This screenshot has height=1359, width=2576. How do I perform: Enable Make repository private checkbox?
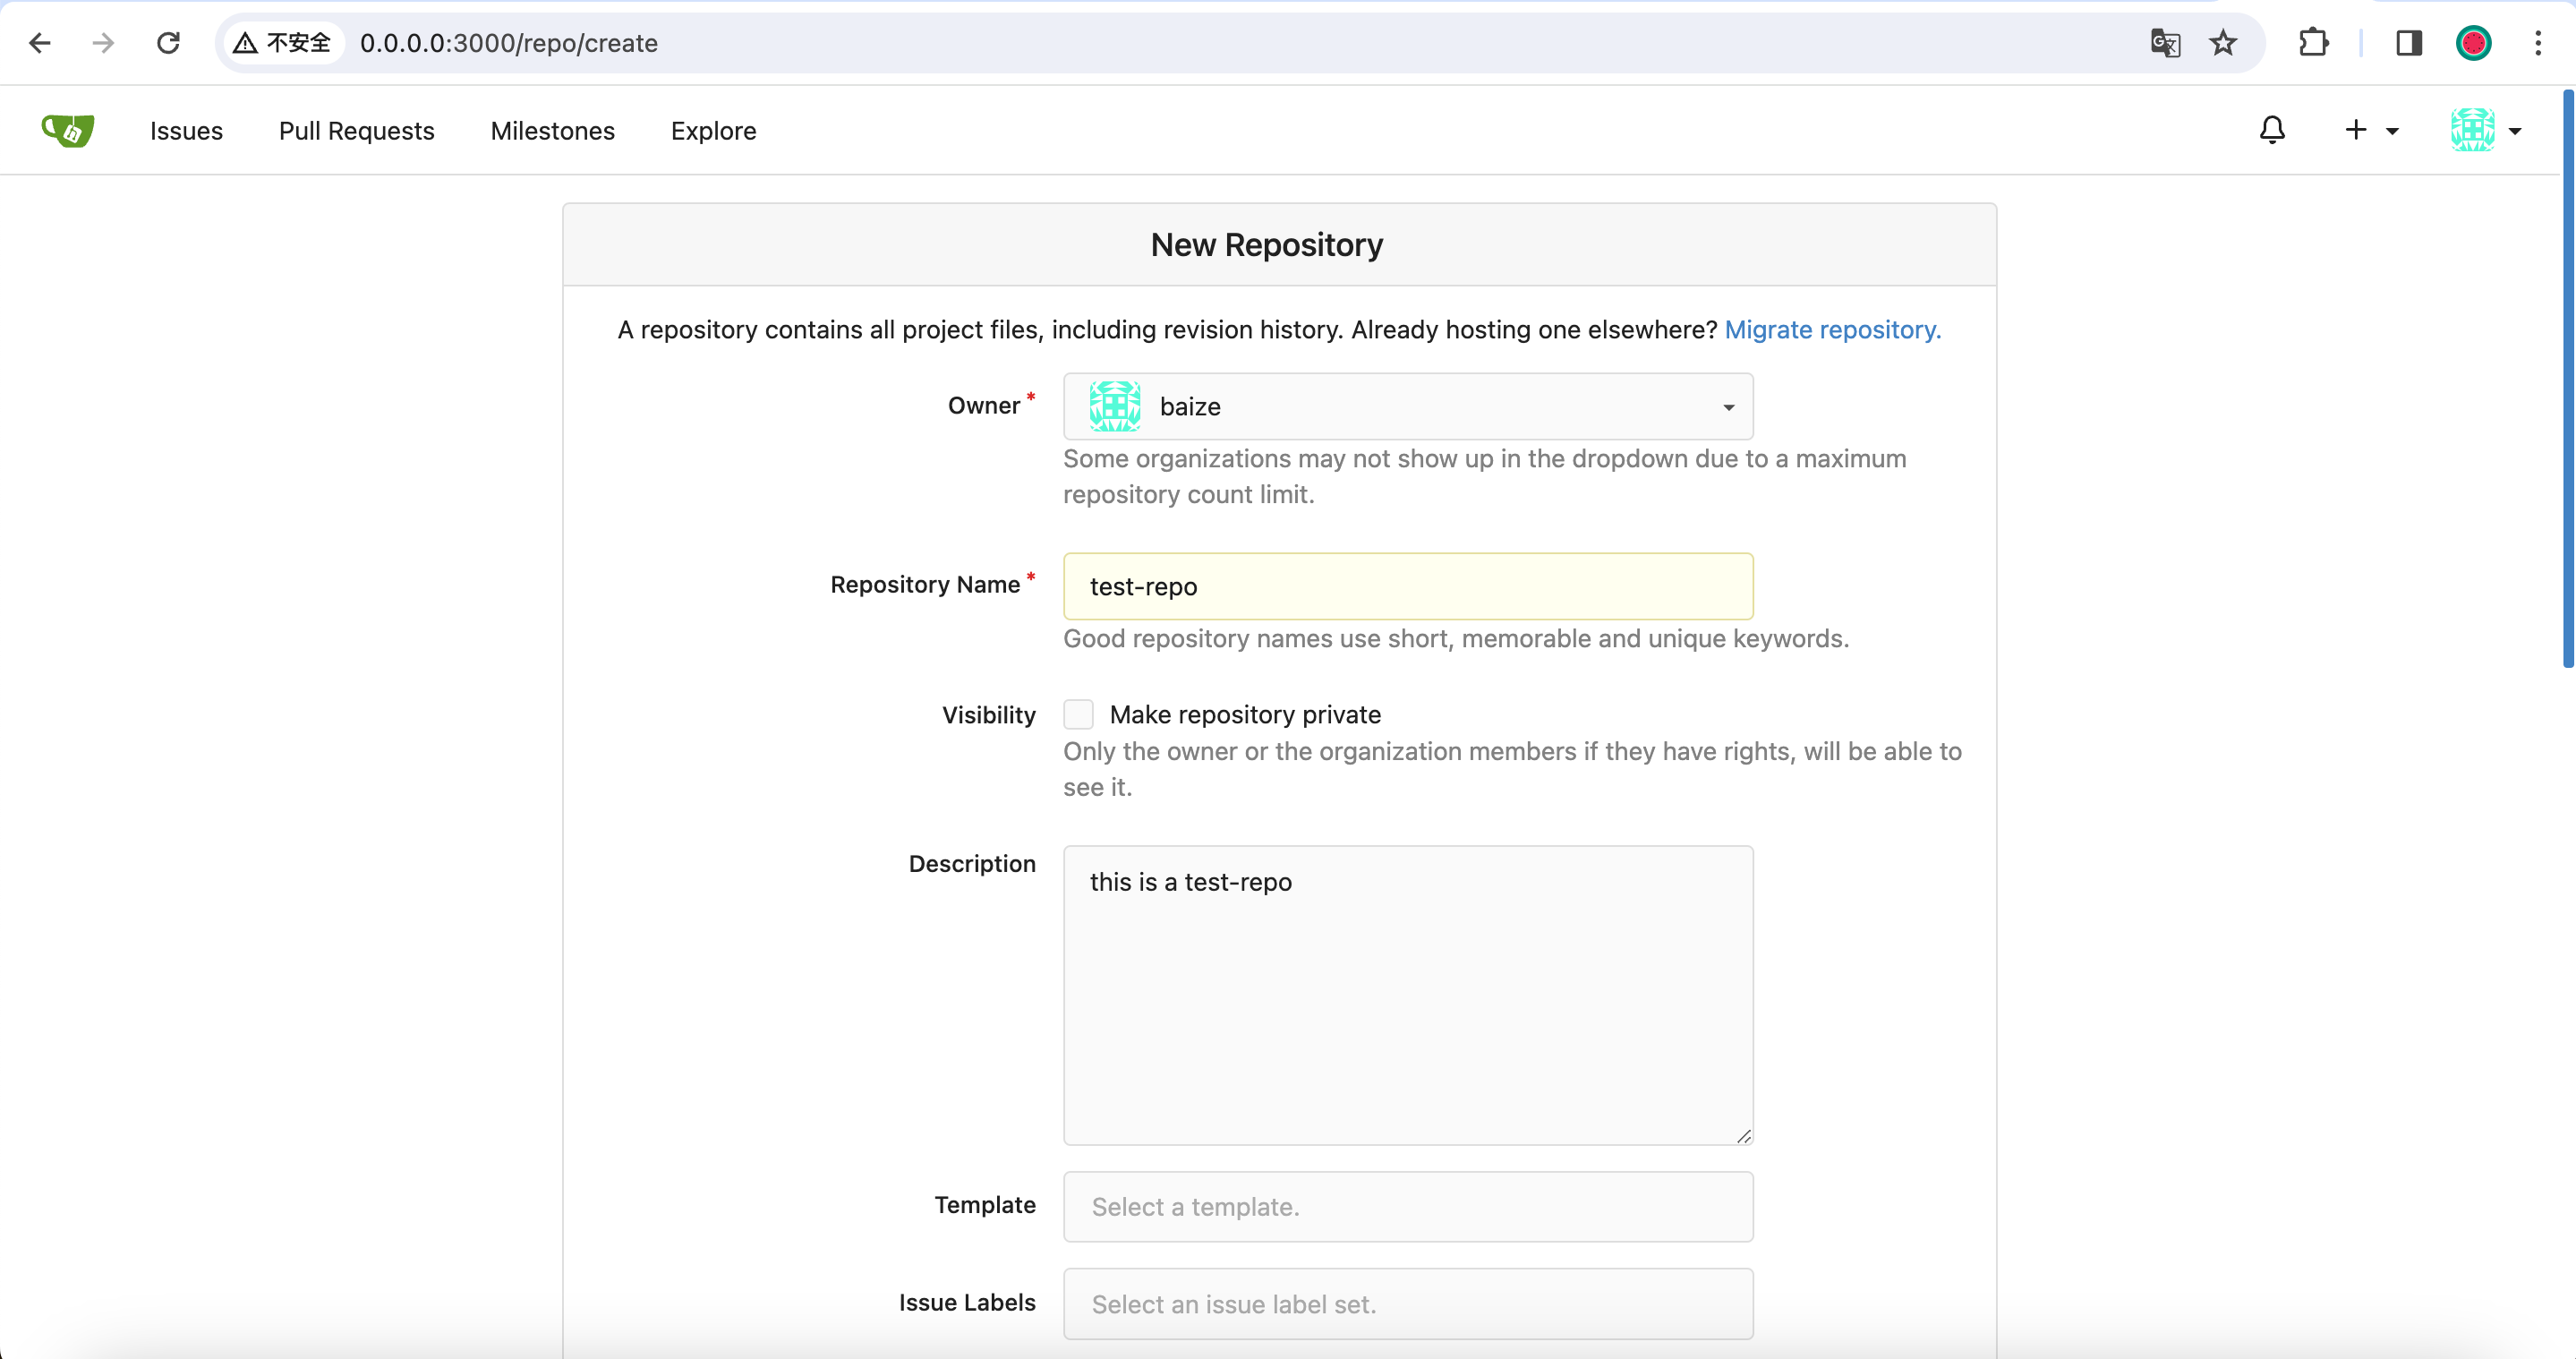click(1078, 714)
